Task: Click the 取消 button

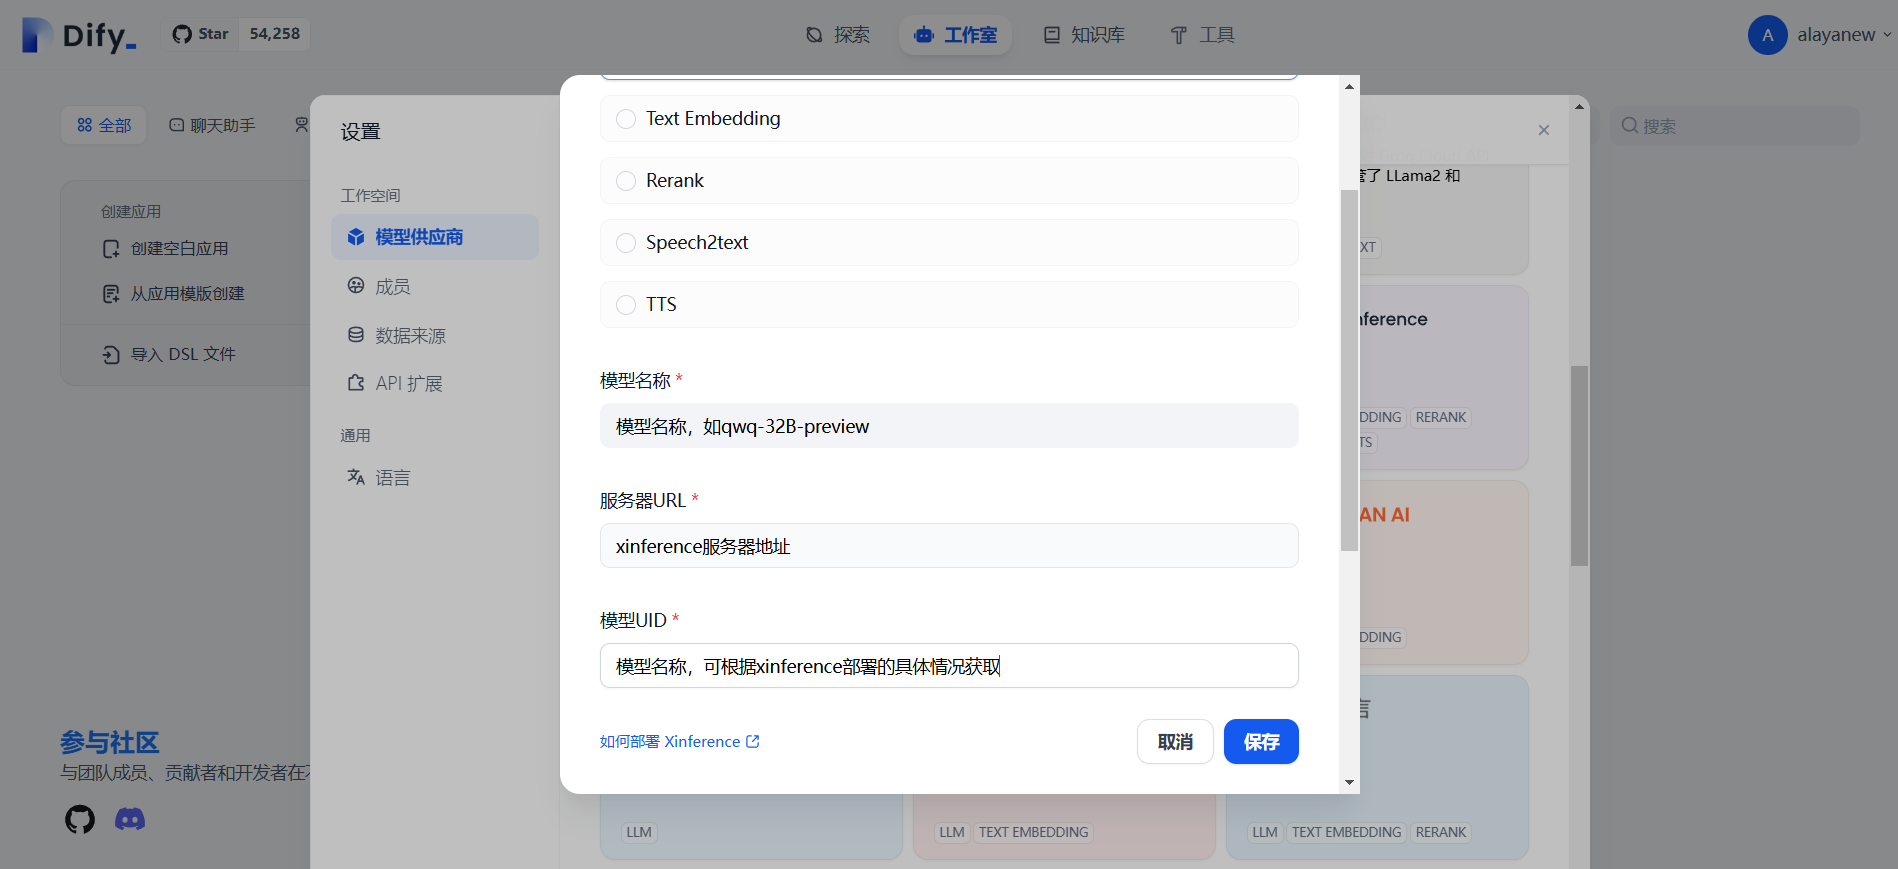Action: [1174, 742]
